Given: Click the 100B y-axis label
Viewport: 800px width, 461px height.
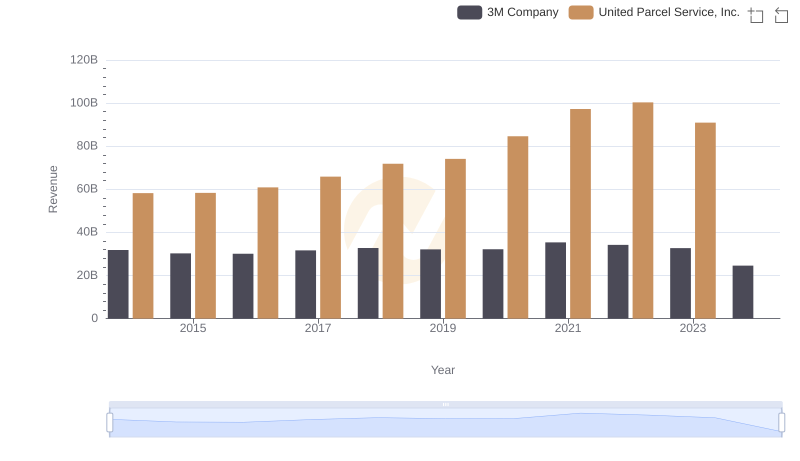Looking at the screenshot, I should pyautogui.click(x=84, y=103).
